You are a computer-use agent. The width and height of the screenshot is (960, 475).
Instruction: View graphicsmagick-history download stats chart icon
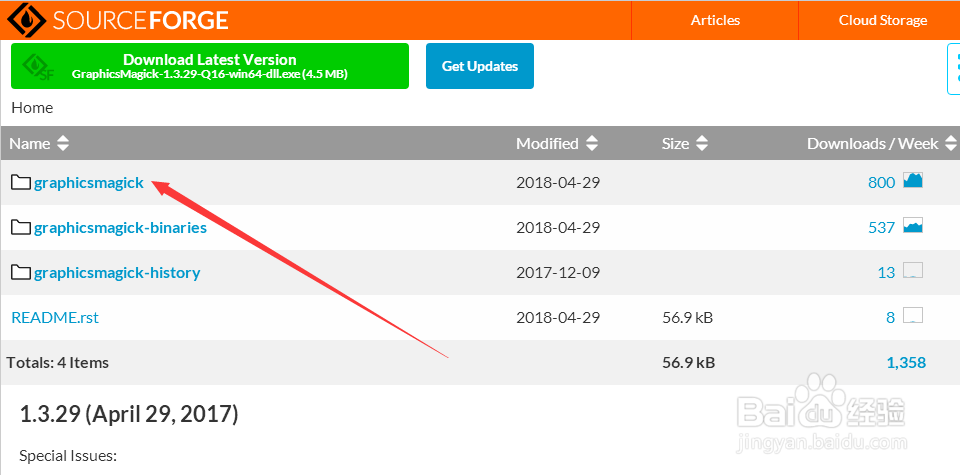913,271
